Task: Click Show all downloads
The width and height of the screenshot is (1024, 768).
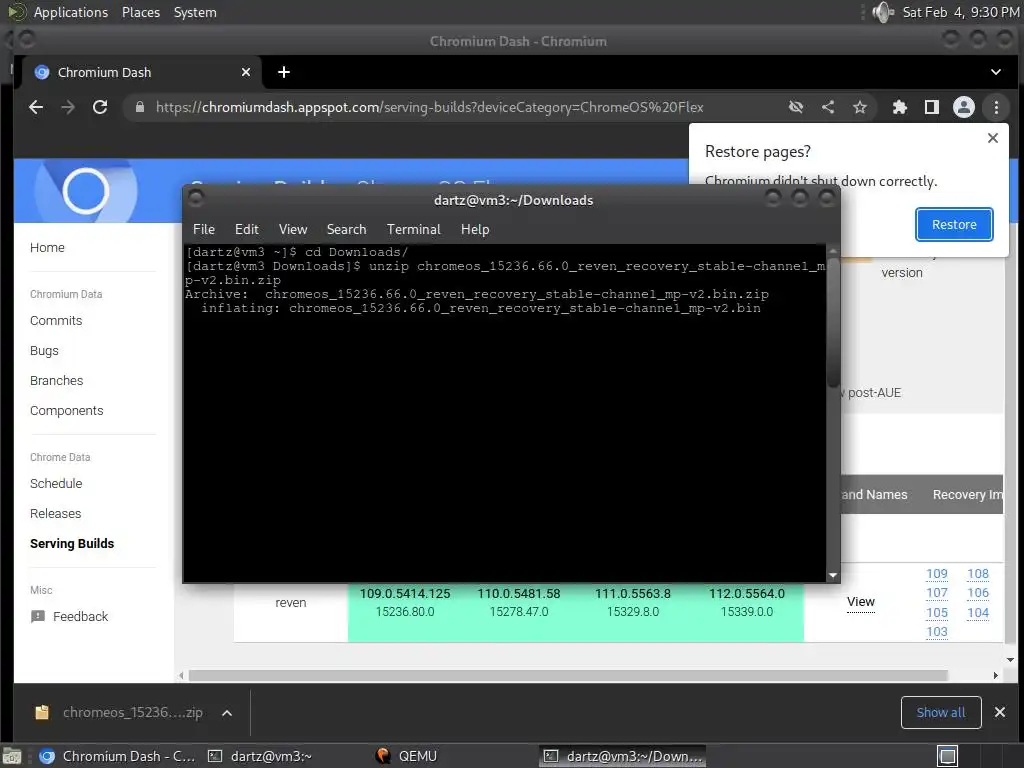Action: point(940,712)
